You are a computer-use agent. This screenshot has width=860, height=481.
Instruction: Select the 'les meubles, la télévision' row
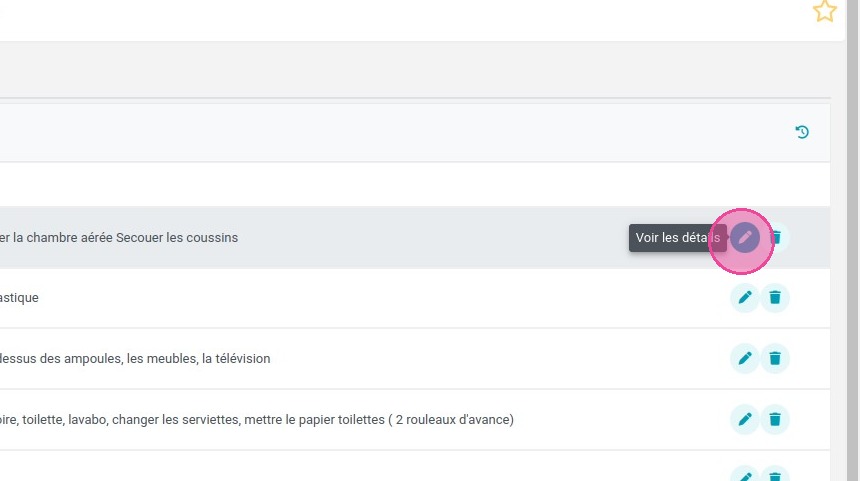point(415,359)
